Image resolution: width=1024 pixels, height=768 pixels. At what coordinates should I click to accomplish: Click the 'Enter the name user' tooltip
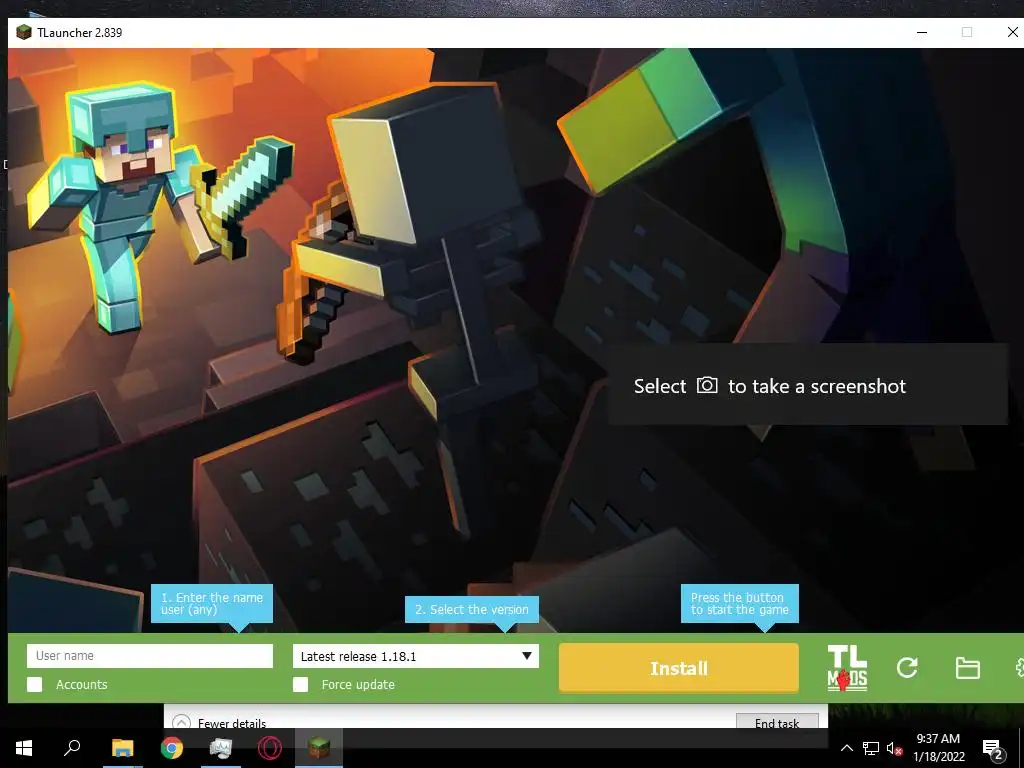click(x=212, y=603)
